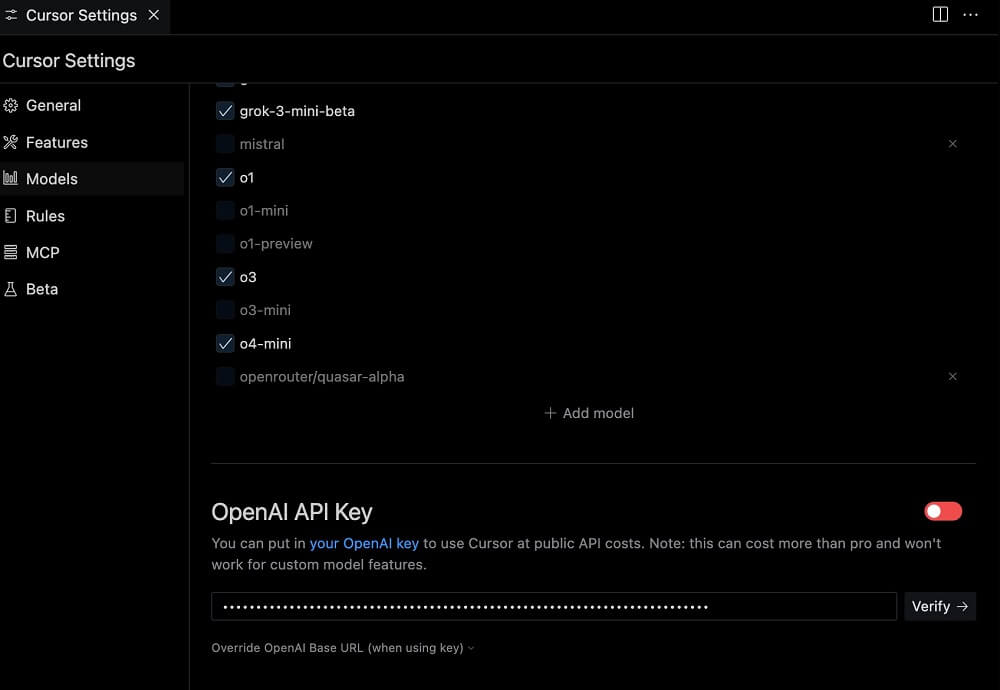This screenshot has width=1000, height=690.
Task: Enable the mistral model checkbox
Action: pos(225,144)
